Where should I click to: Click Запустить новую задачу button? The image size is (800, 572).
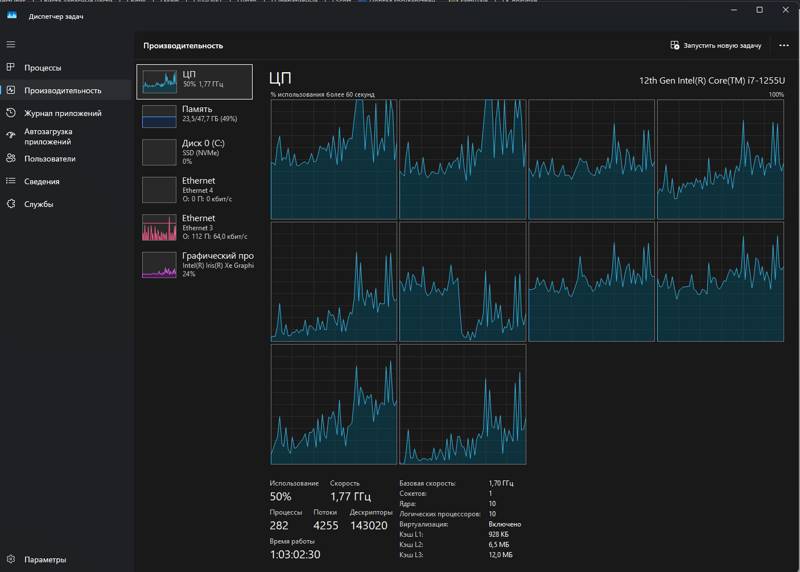point(715,46)
